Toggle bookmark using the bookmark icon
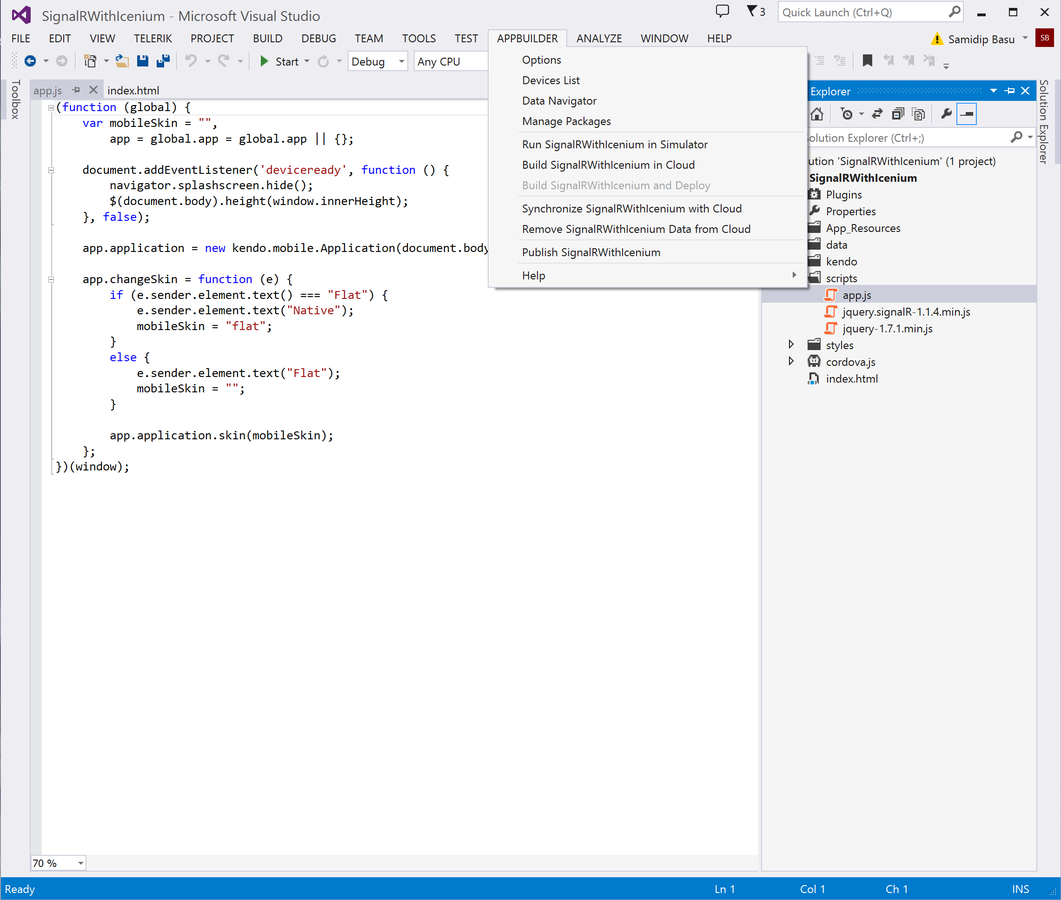 click(867, 62)
